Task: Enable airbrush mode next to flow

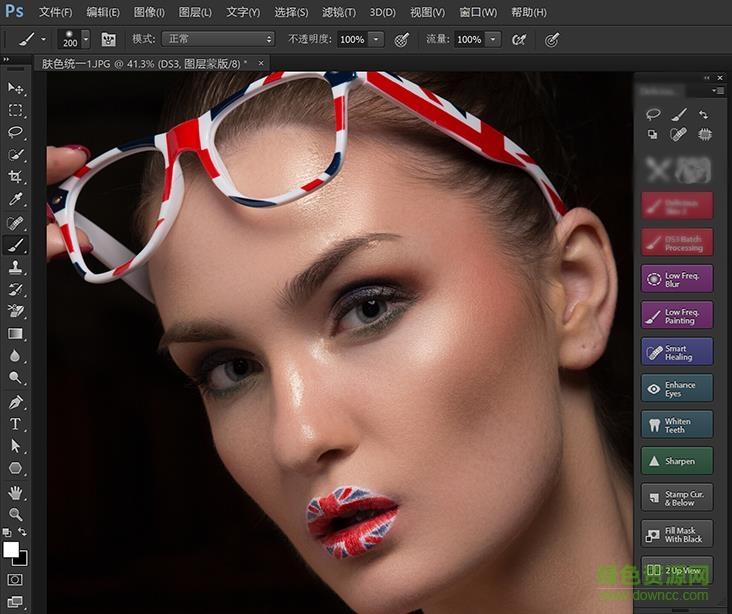Action: coord(519,39)
